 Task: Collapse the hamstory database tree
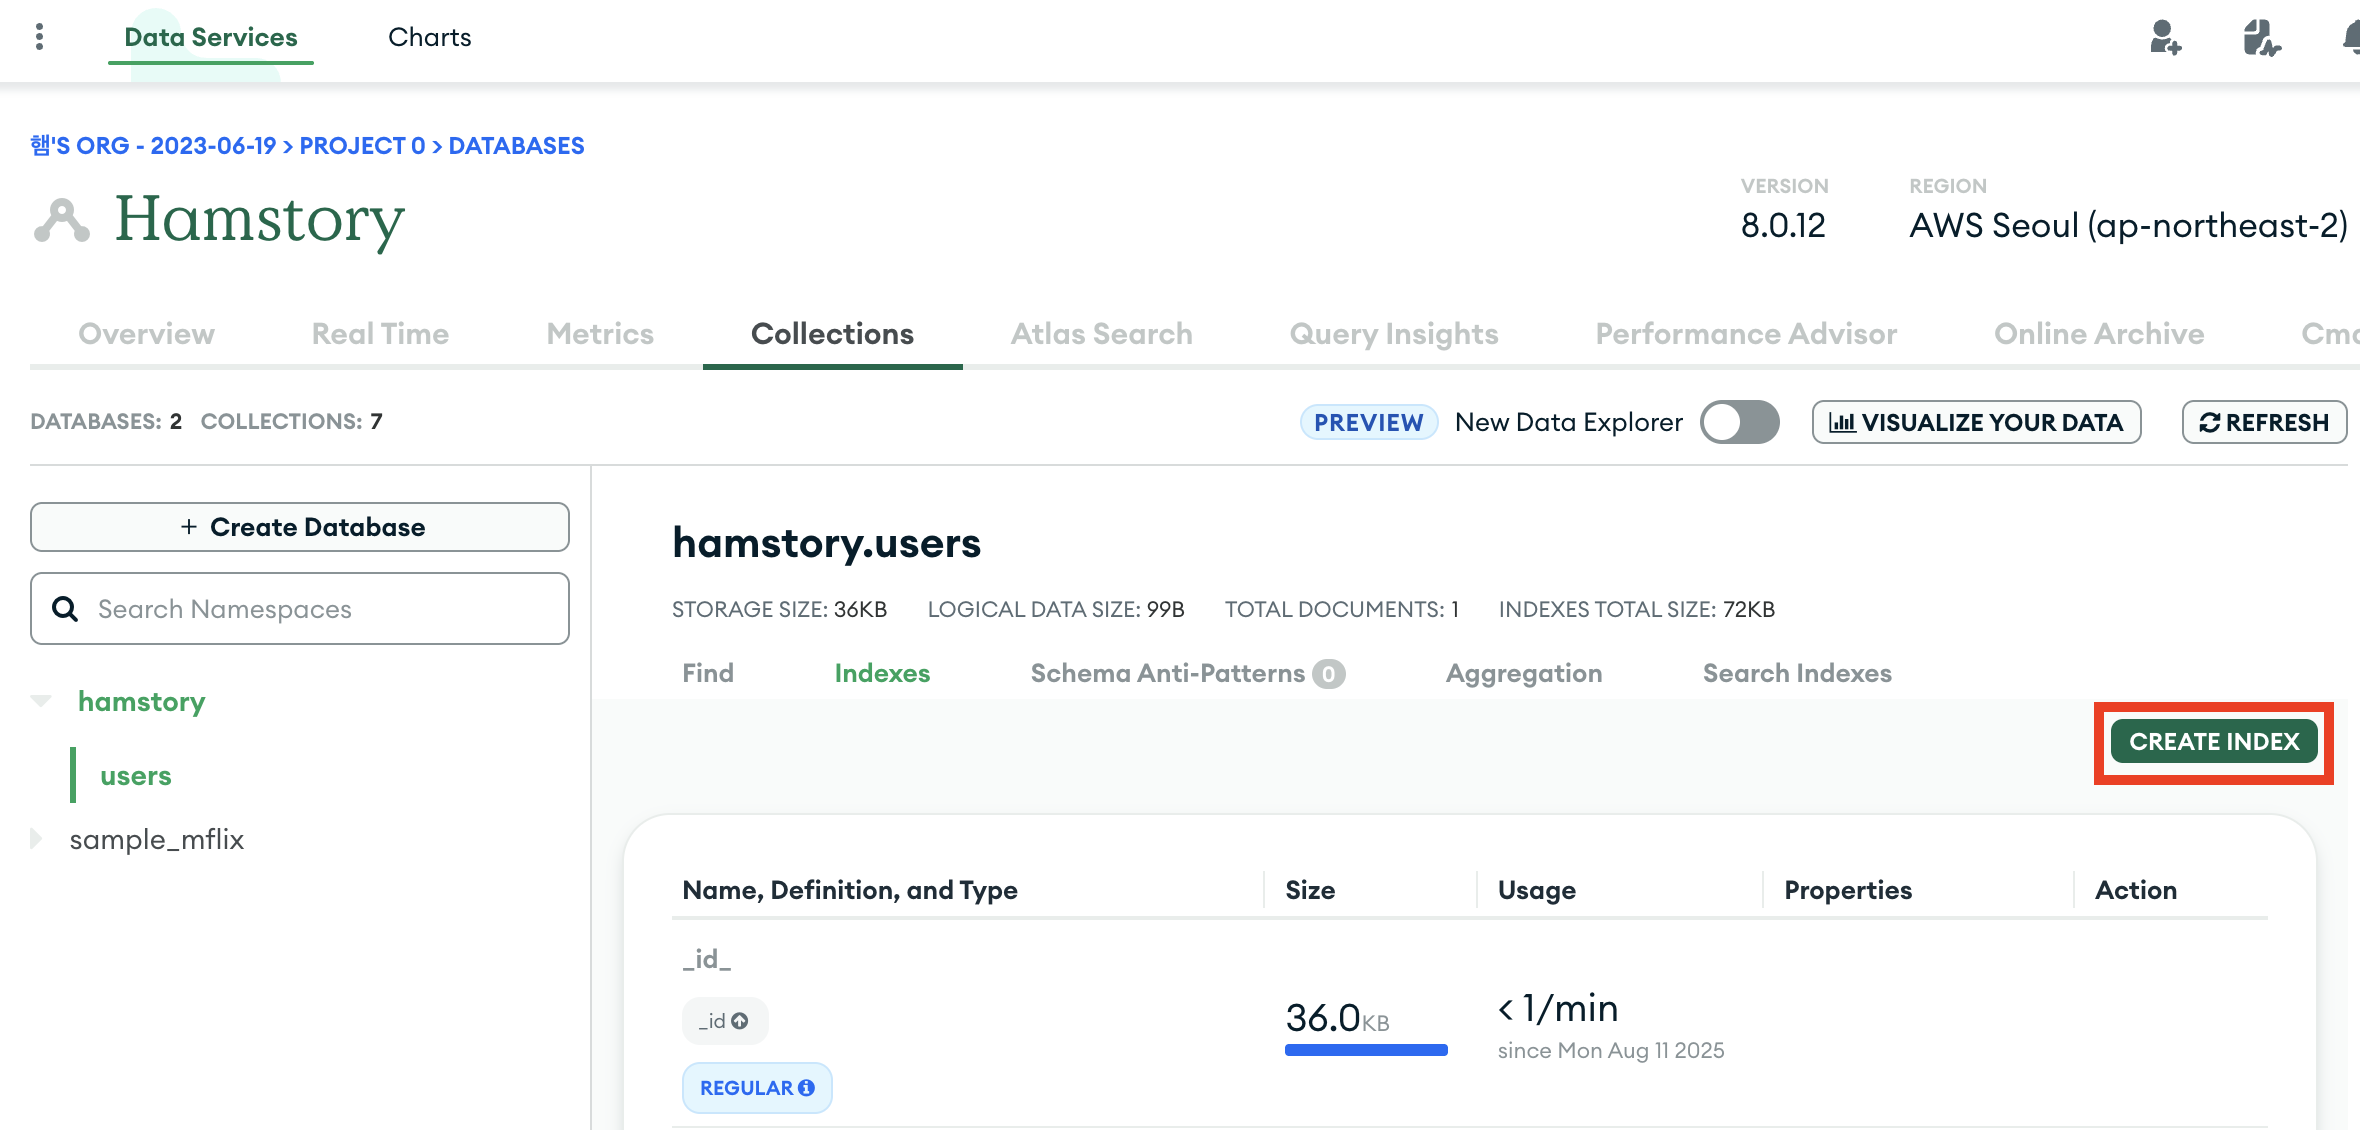click(x=41, y=701)
